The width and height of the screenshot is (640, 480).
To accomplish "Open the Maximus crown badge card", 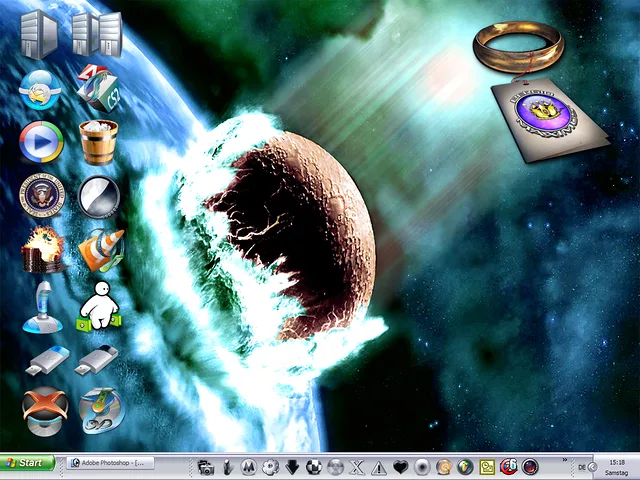I will click(550, 120).
